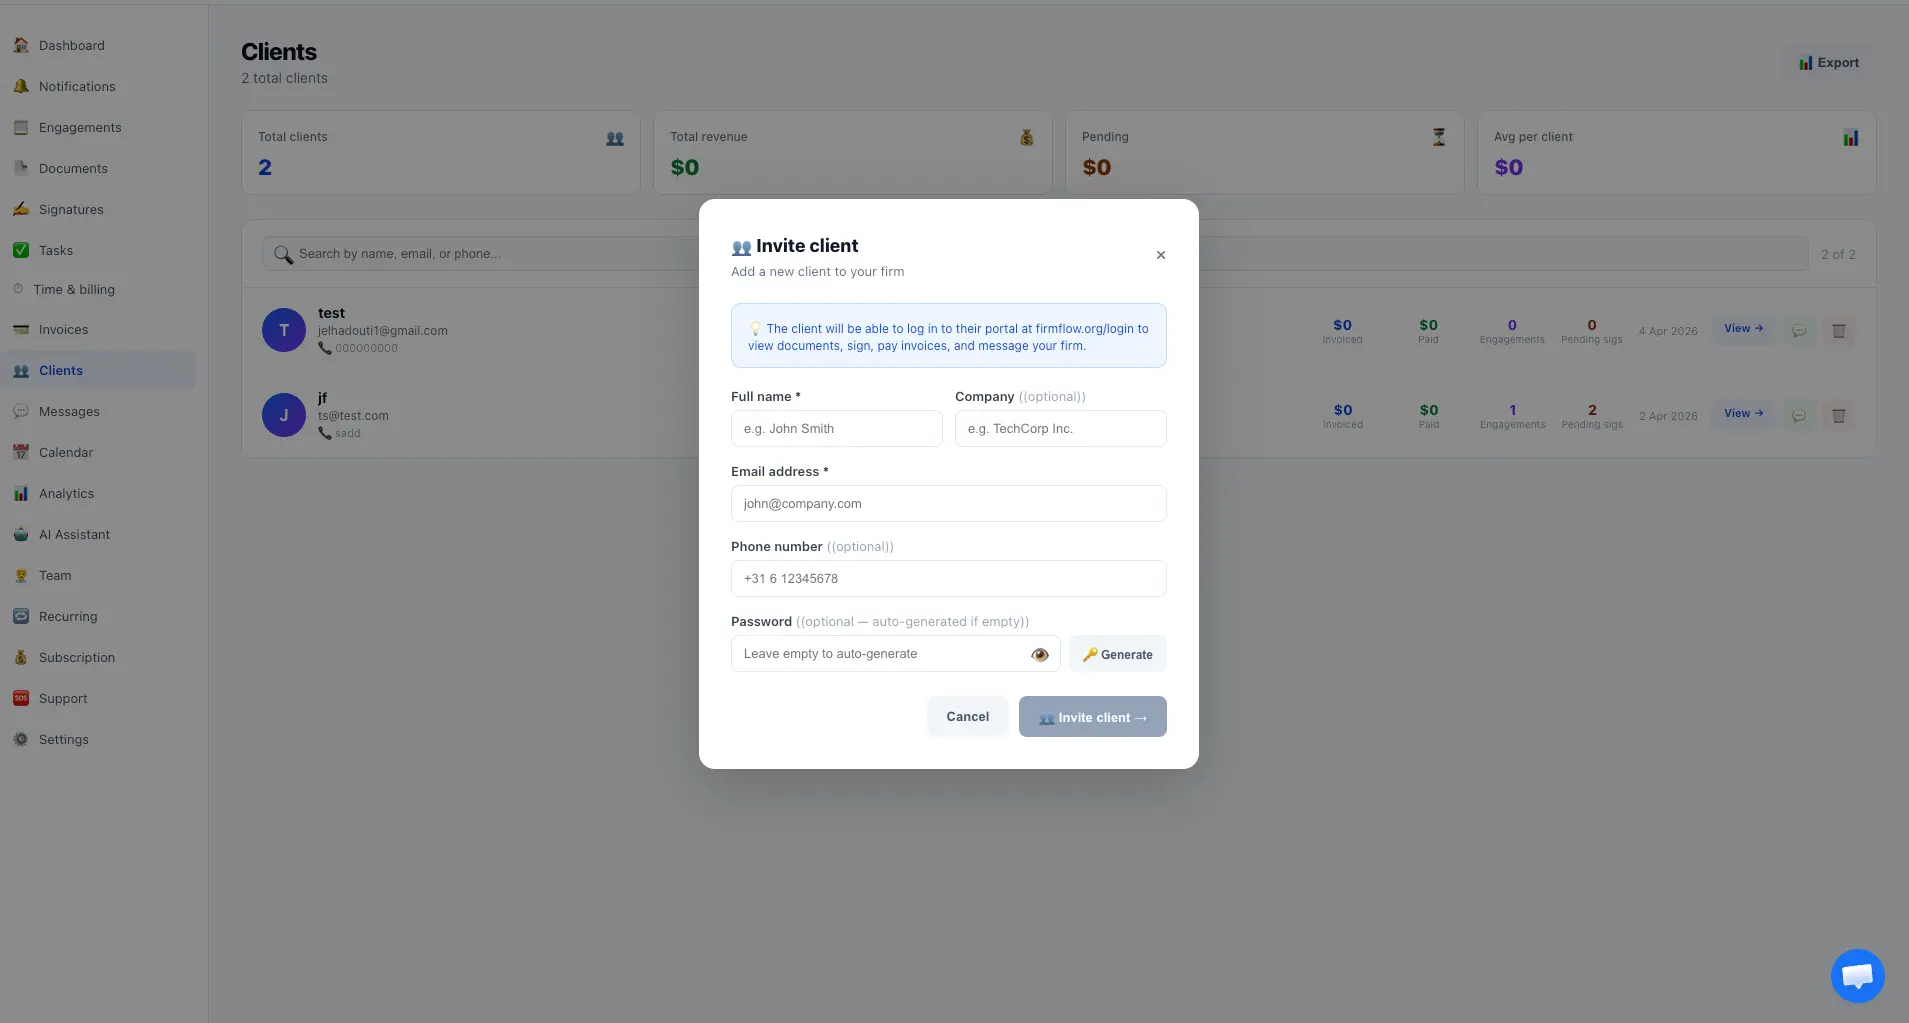The image size is (1909, 1023).
Task: Click the email address input field
Action: (948, 503)
